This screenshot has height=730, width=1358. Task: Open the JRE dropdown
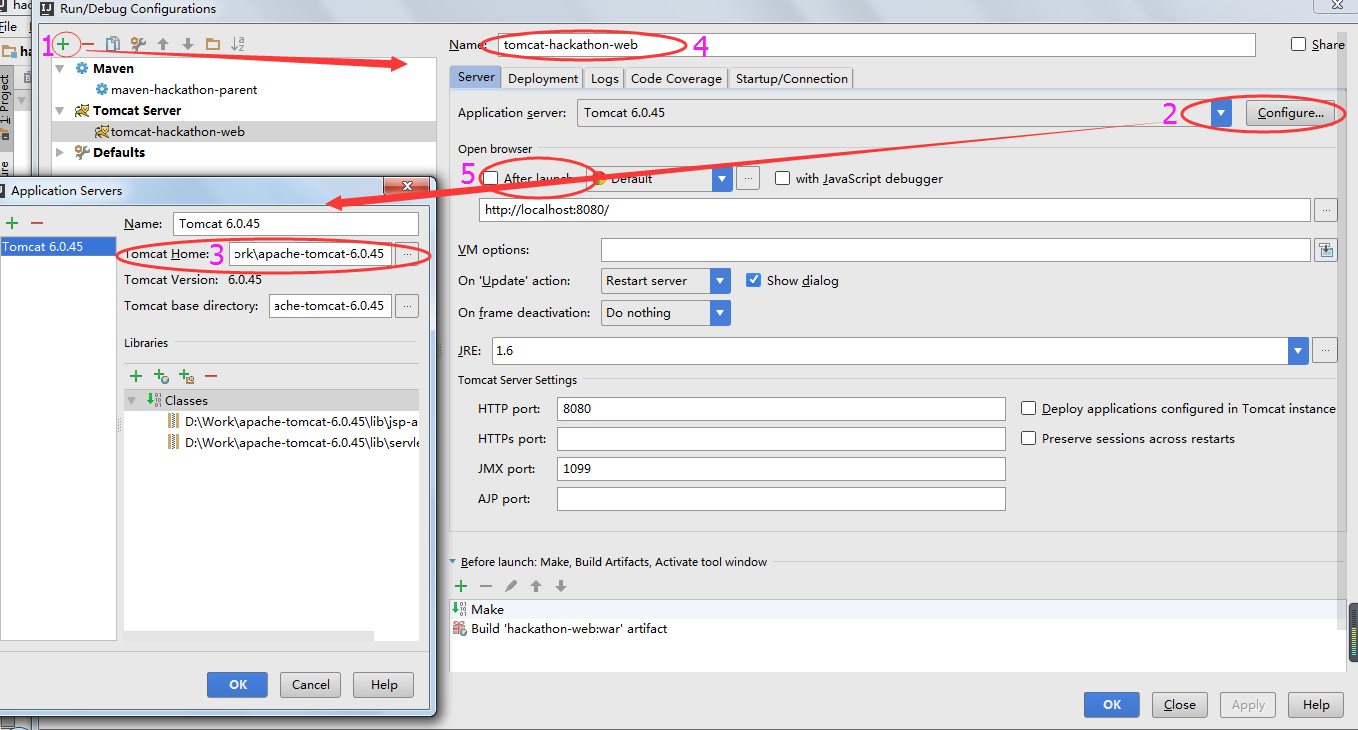pos(1298,350)
